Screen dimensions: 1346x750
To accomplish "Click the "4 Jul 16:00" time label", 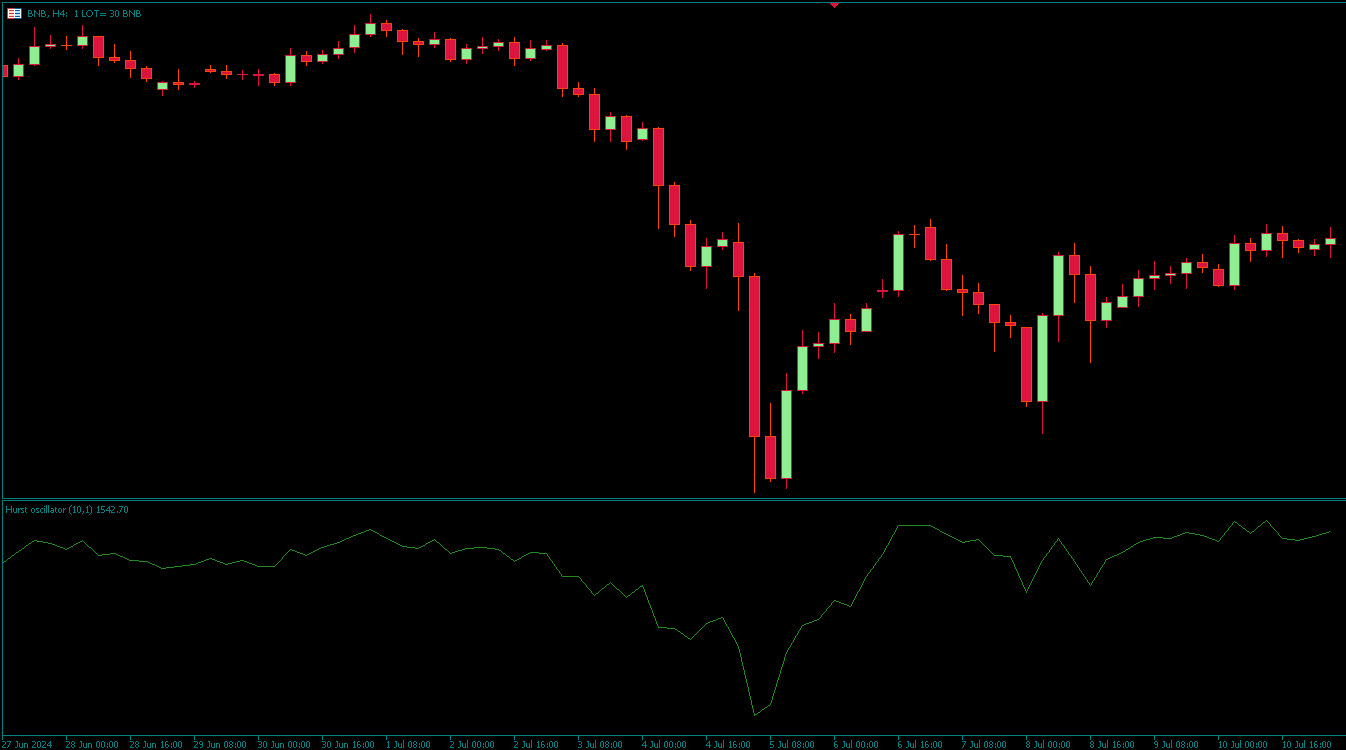I will 728,744.
